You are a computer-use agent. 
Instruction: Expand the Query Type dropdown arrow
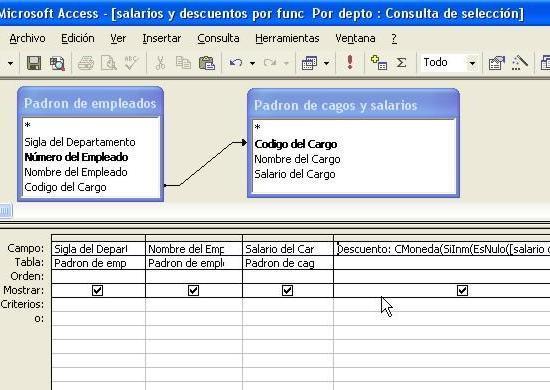point(326,63)
